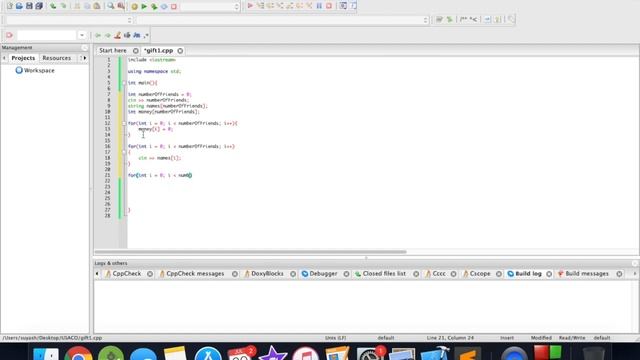
Task: Click the Abort build red square icon
Action: pos(174,7)
